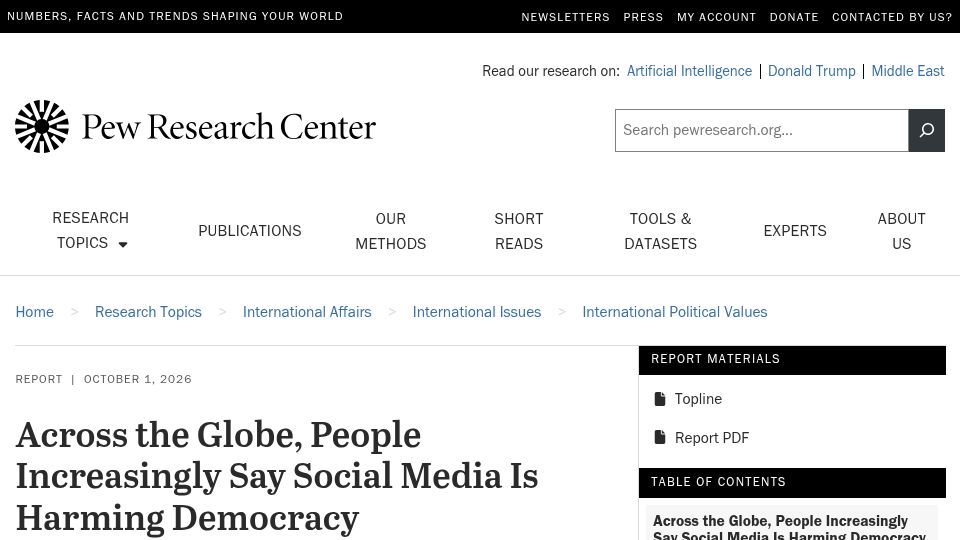Viewport: 960px width, 540px height.
Task: Open the Middle East research link
Action: coord(907,71)
